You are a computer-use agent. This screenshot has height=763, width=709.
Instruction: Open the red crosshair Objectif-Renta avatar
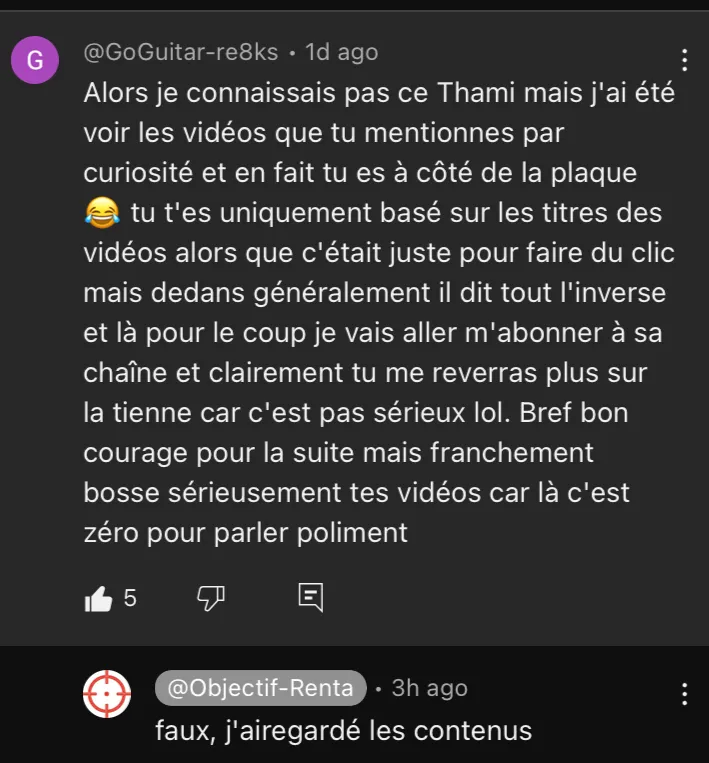107,694
